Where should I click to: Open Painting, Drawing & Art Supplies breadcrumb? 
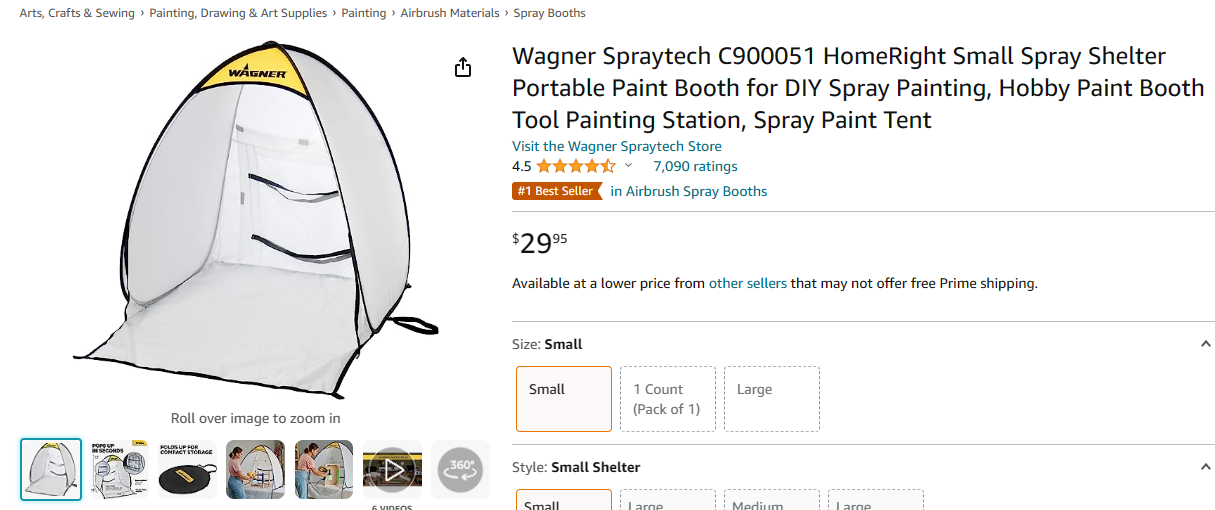tap(238, 13)
